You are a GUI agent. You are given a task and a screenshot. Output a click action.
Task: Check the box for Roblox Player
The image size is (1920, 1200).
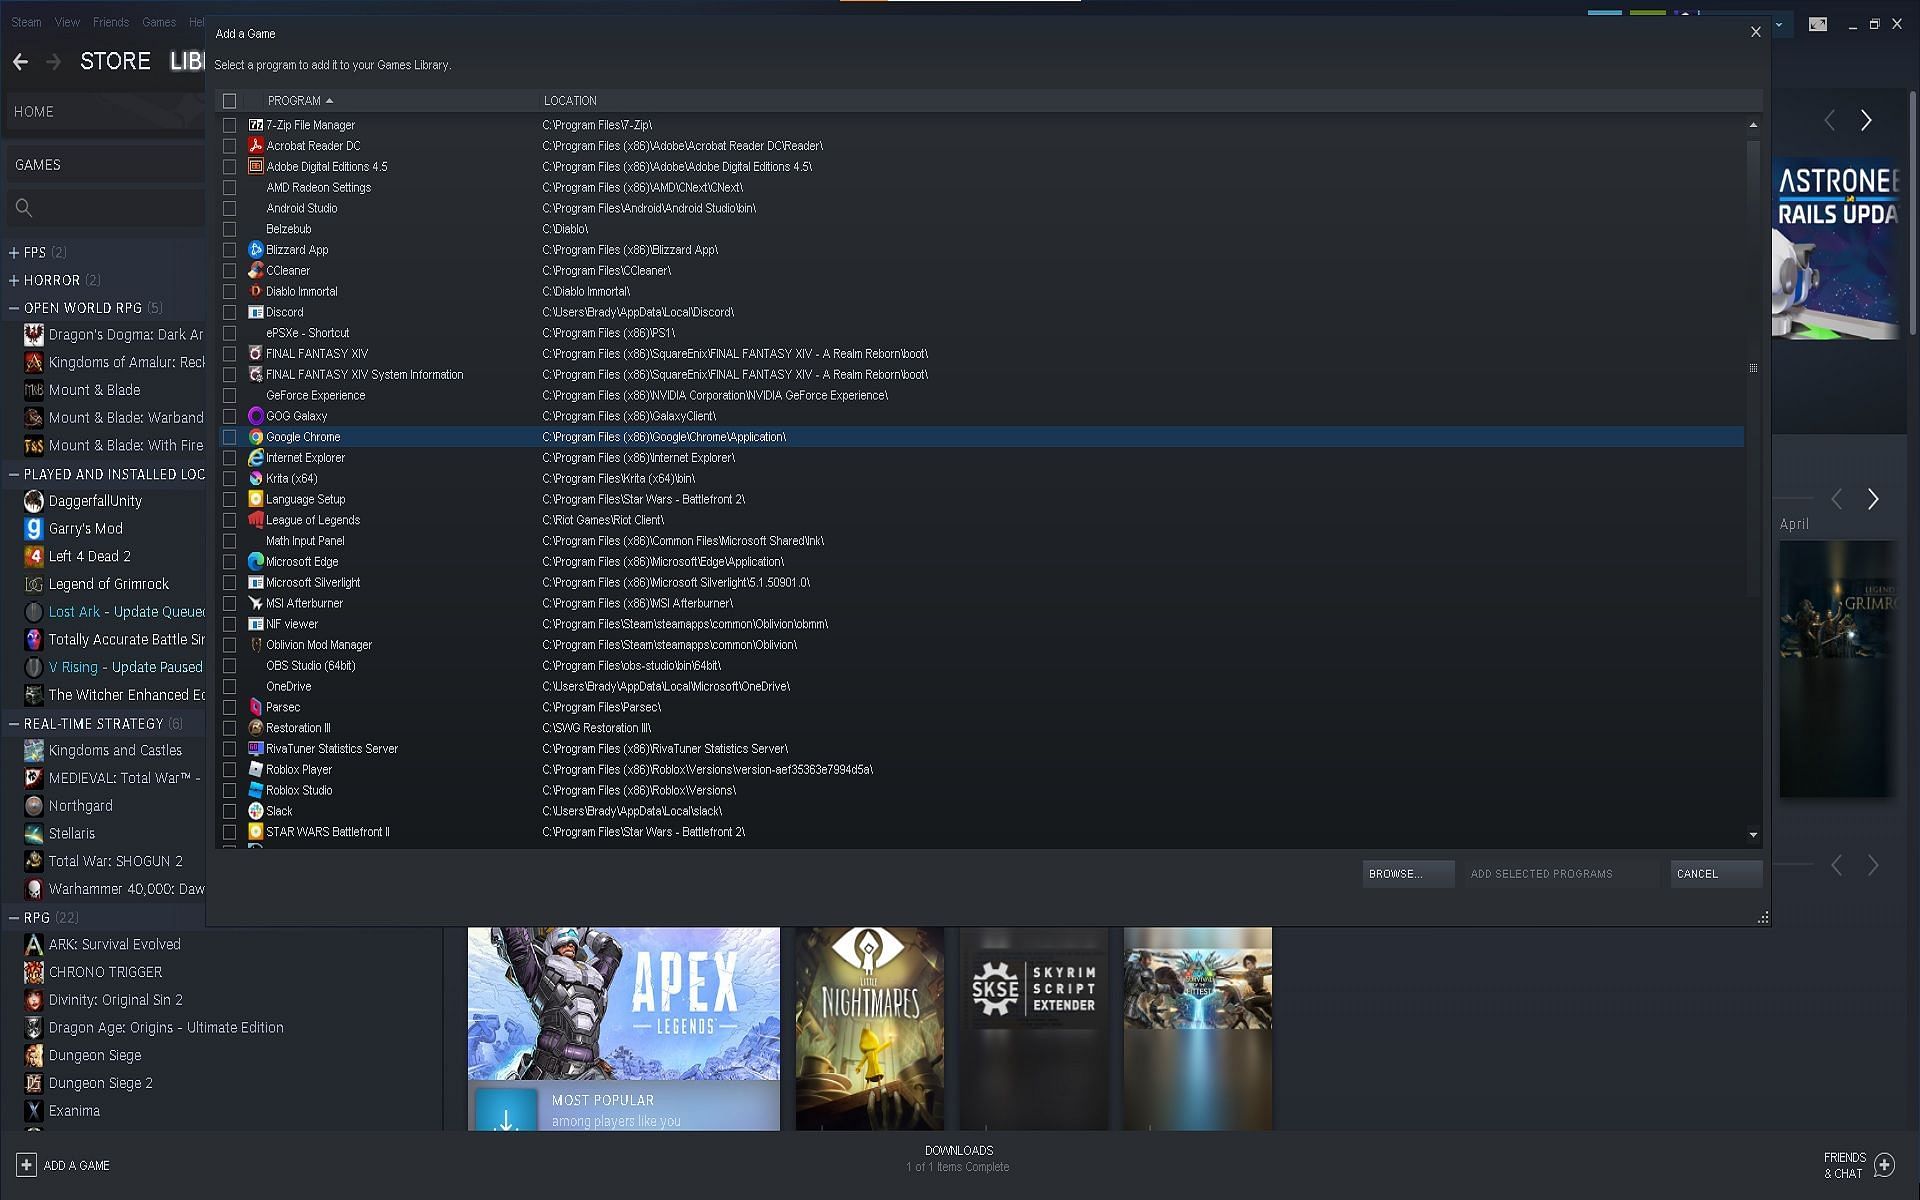229,770
